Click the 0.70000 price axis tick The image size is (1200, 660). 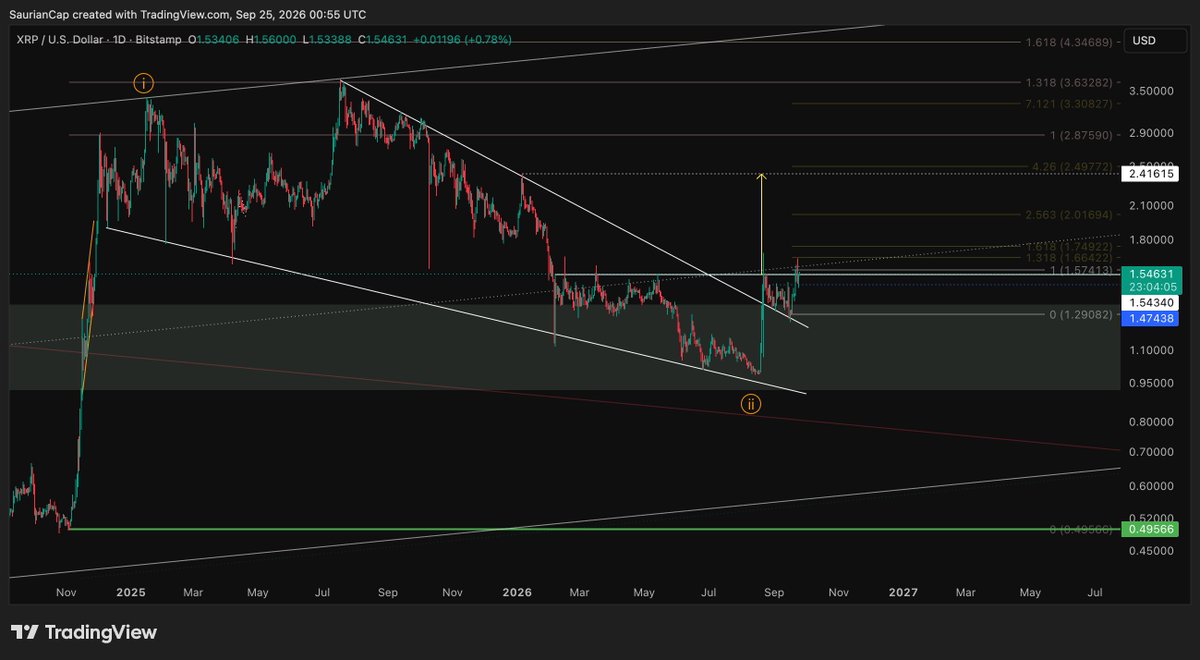point(1152,452)
